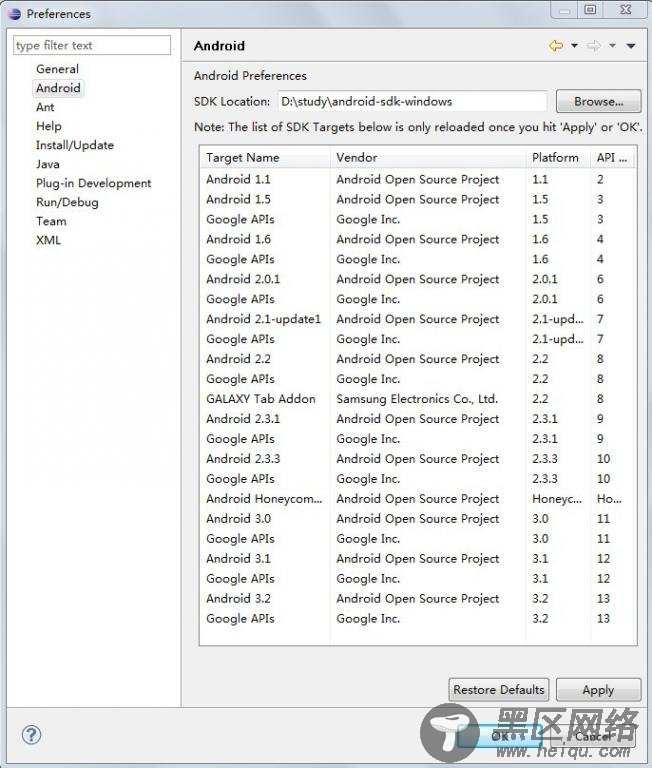
Task: Open the back history dropdown arrow
Action: (x=574, y=46)
